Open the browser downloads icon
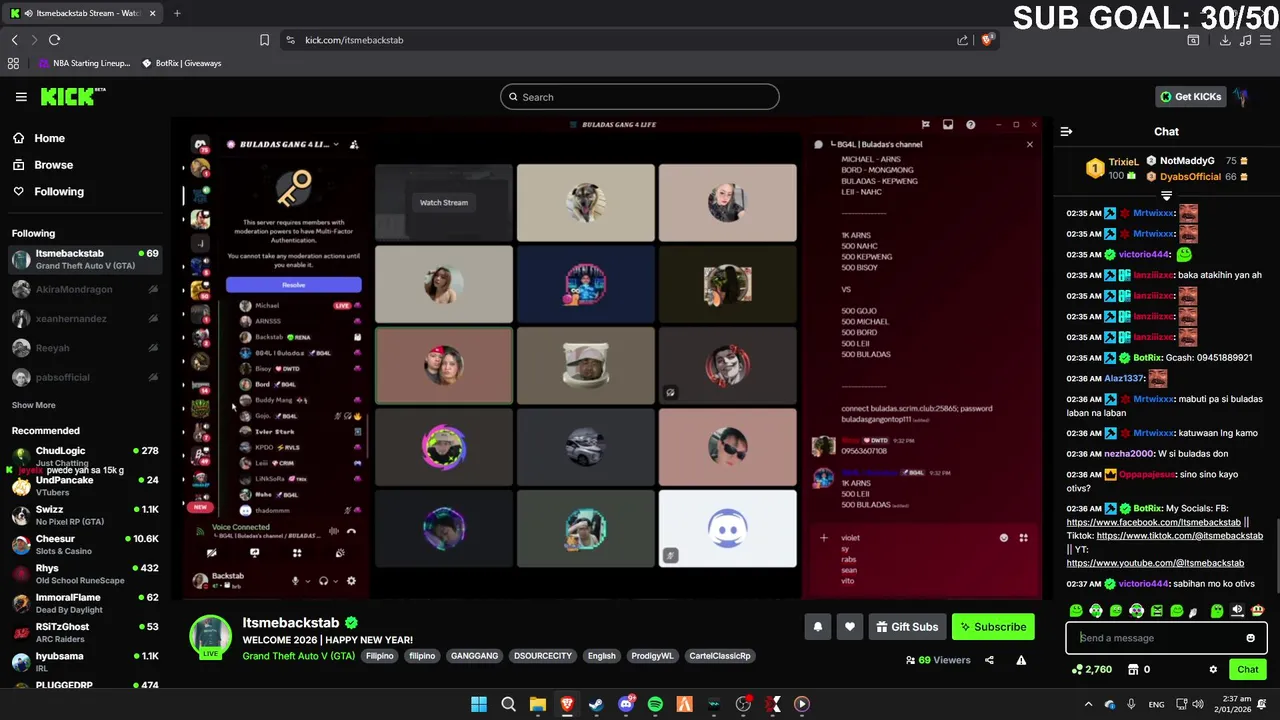The image size is (1280, 720). tap(1225, 40)
